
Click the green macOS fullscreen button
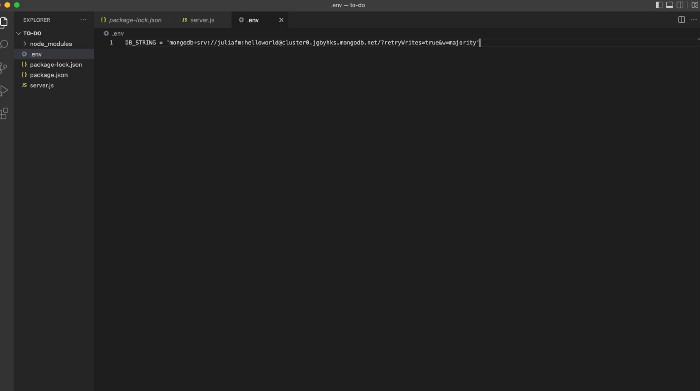(x=17, y=5)
